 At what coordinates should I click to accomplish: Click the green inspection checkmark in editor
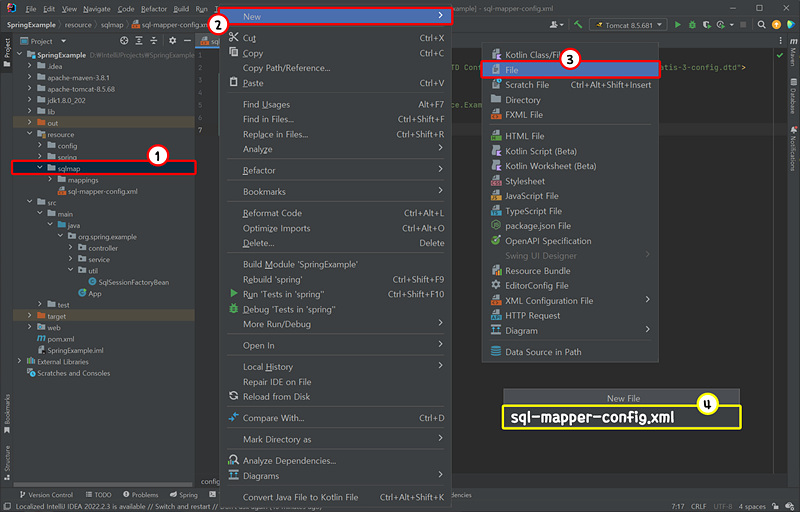click(x=780, y=55)
